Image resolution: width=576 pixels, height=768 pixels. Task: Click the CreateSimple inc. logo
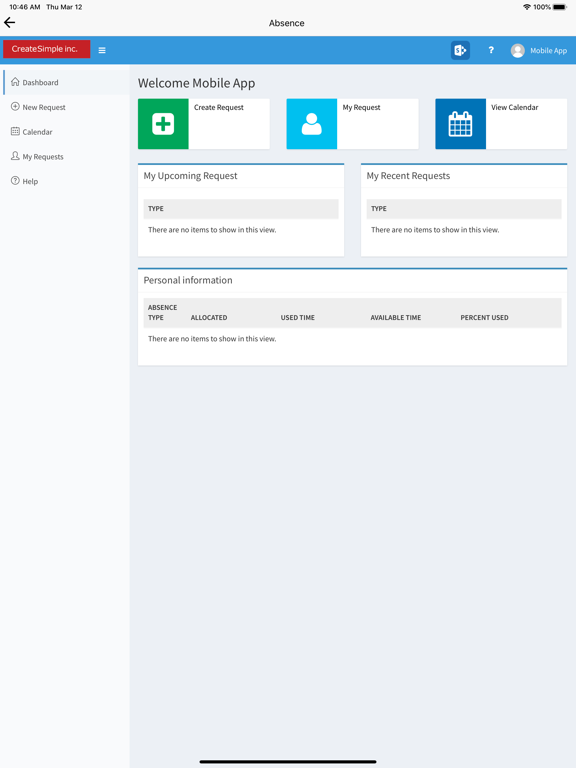(47, 49)
